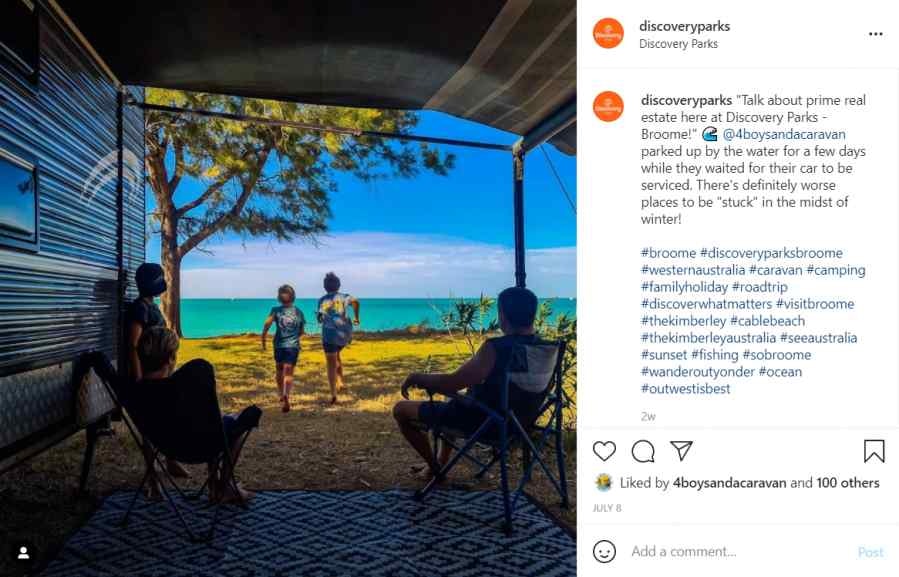This screenshot has height=577, width=899.
Task: Open the #broome hashtag
Action: tap(669, 253)
